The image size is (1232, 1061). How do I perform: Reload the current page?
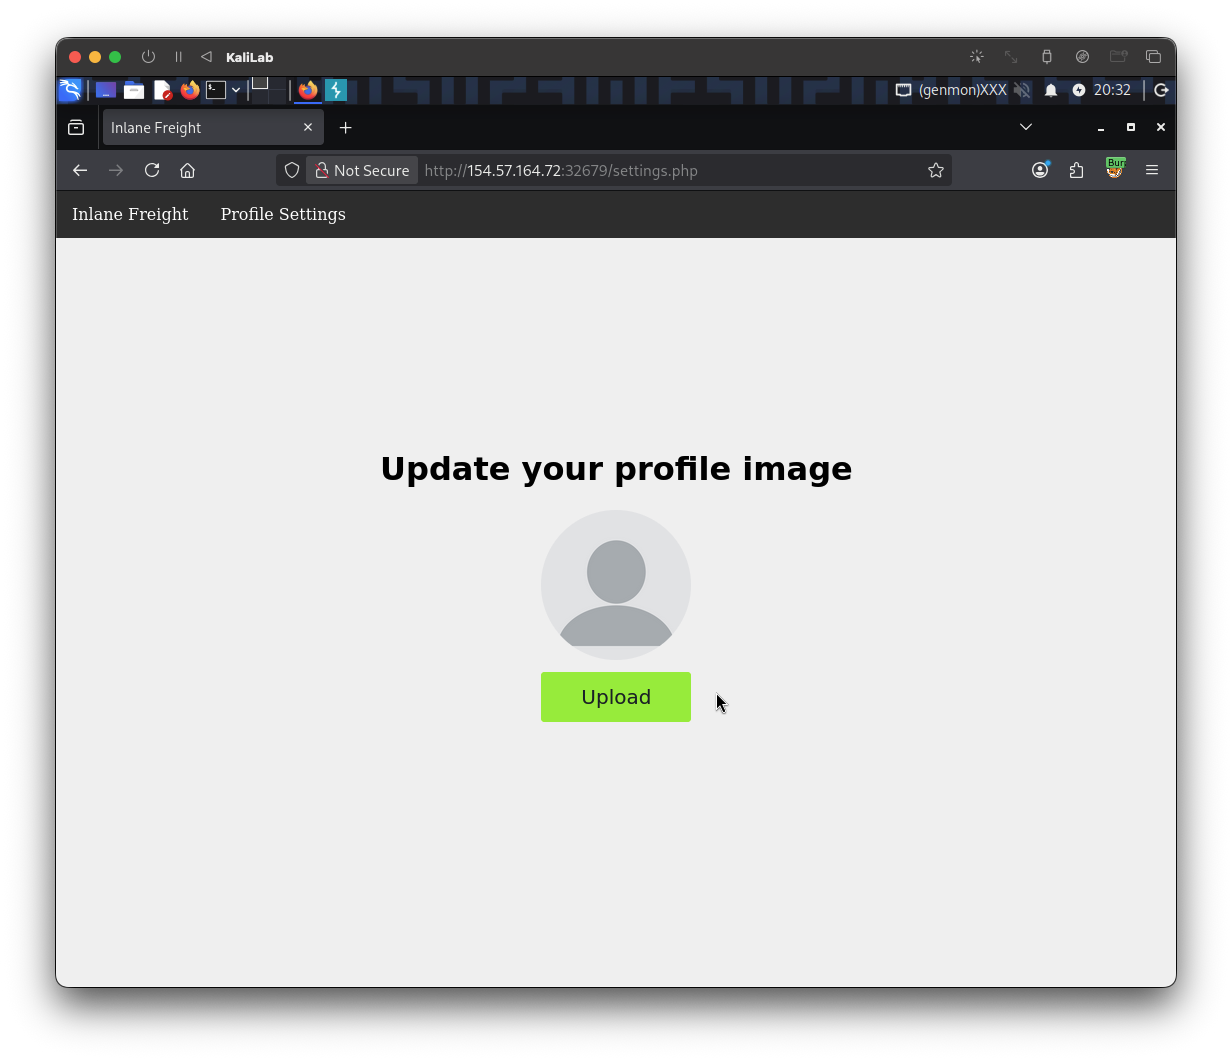coord(152,170)
